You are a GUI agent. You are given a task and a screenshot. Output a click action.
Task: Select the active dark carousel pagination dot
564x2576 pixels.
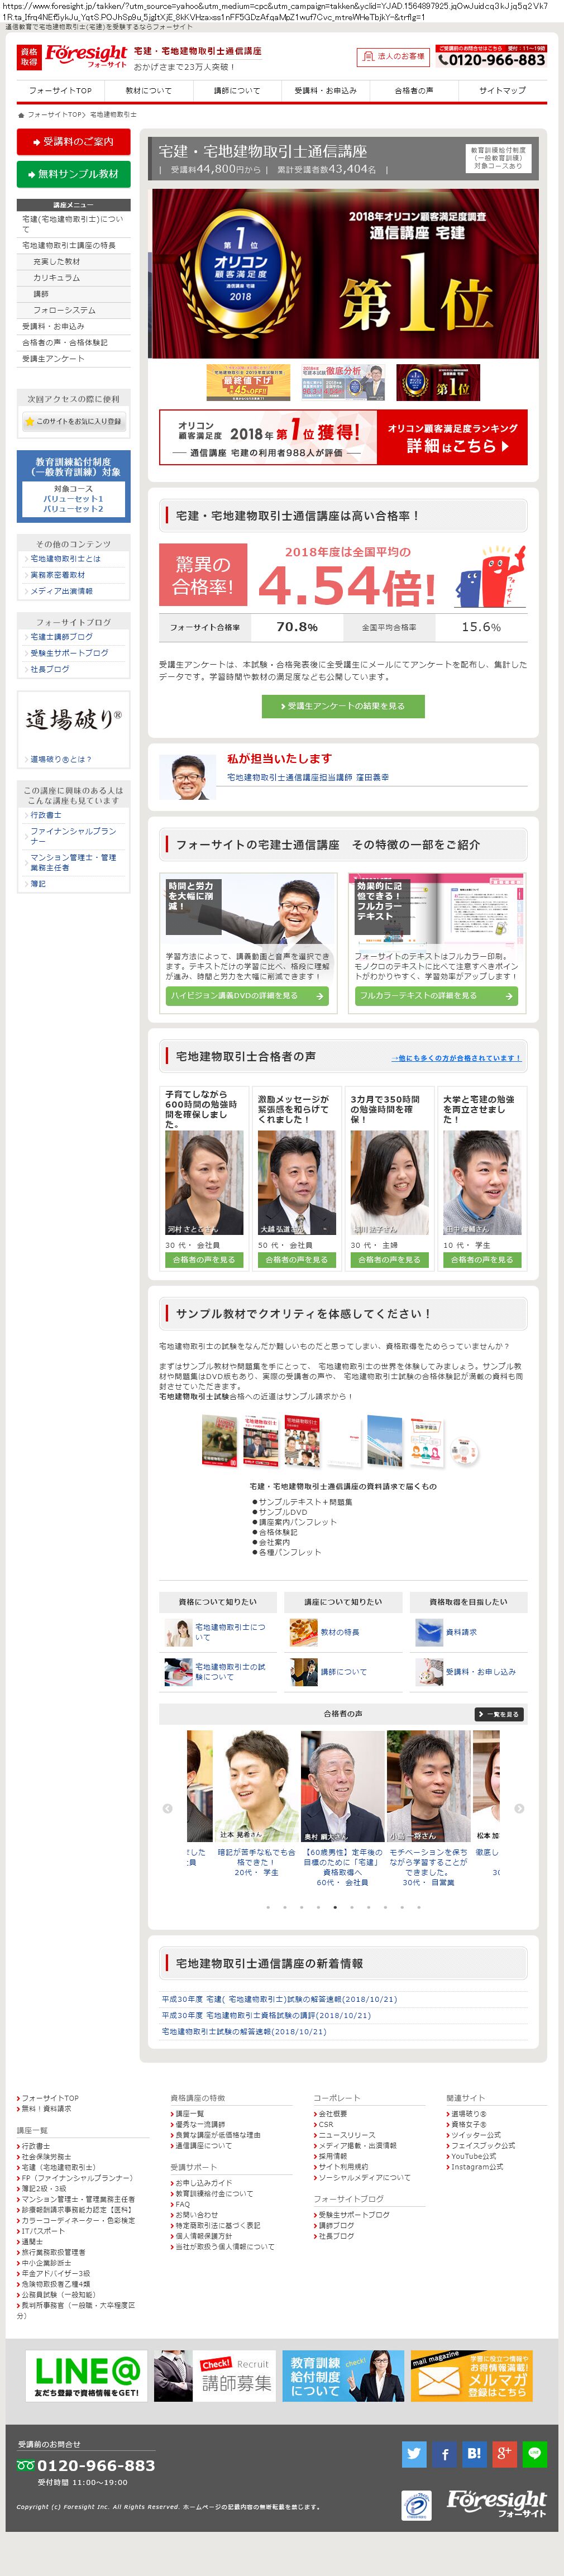(x=335, y=1907)
